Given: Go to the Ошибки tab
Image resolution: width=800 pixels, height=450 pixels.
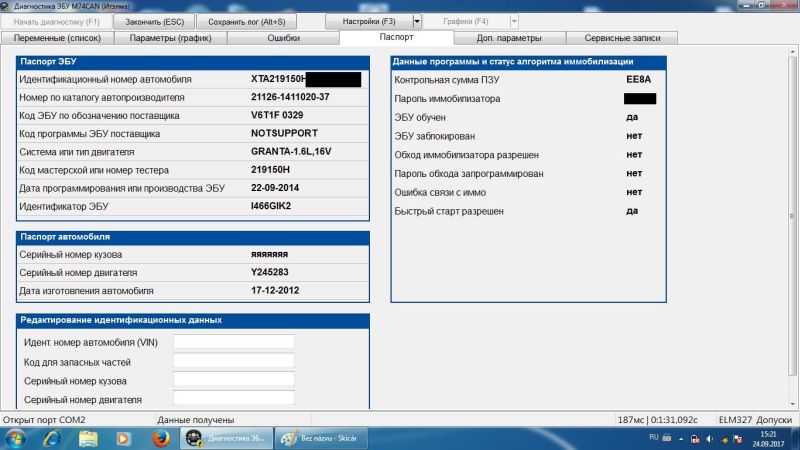Looking at the screenshot, I should (x=284, y=38).
